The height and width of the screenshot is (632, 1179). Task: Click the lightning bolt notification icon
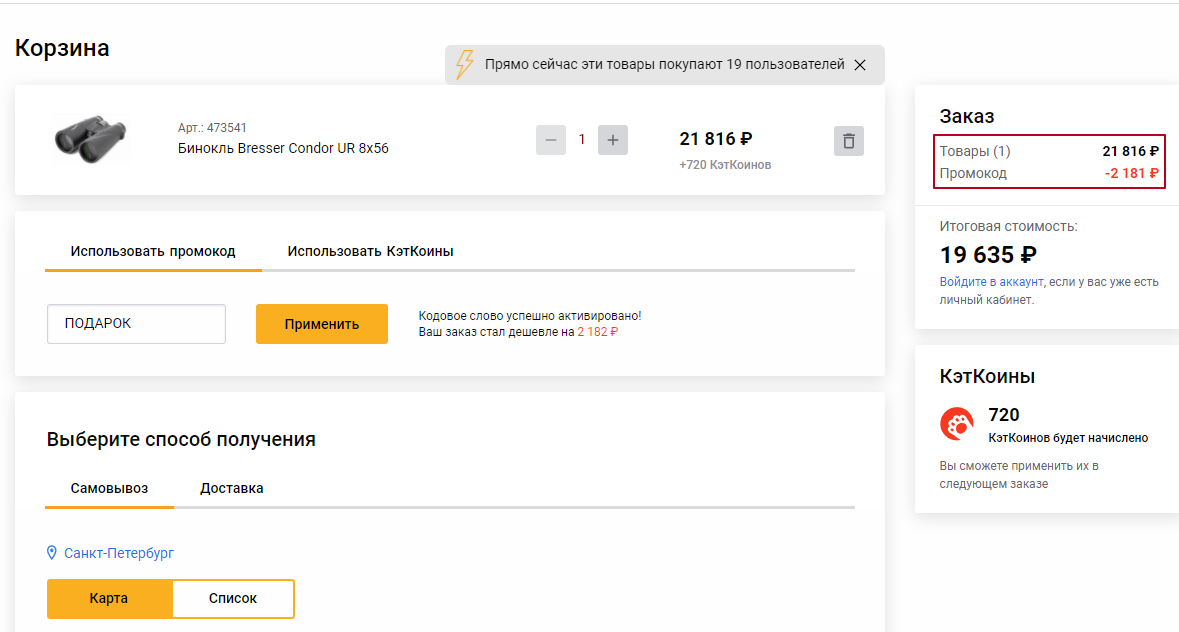pos(465,64)
